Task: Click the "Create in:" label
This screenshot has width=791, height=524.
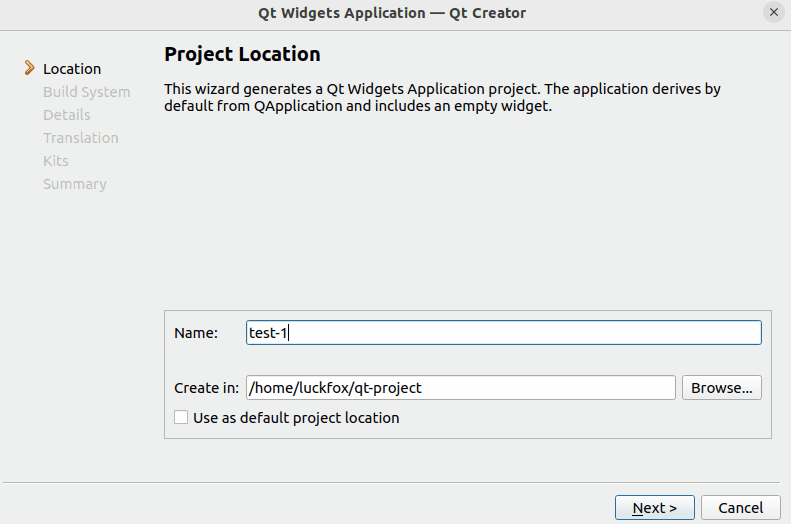Action: coord(206,388)
